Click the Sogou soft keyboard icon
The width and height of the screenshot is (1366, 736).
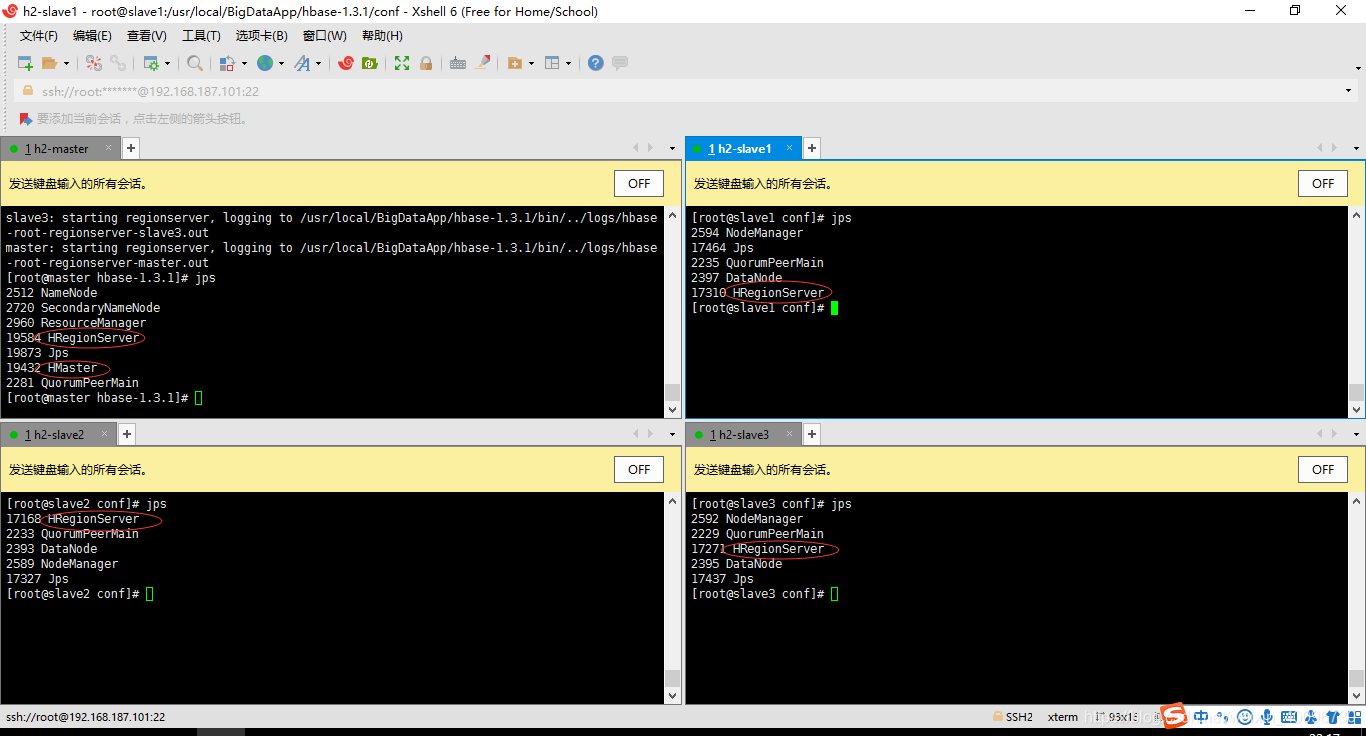pyautogui.click(x=1288, y=717)
